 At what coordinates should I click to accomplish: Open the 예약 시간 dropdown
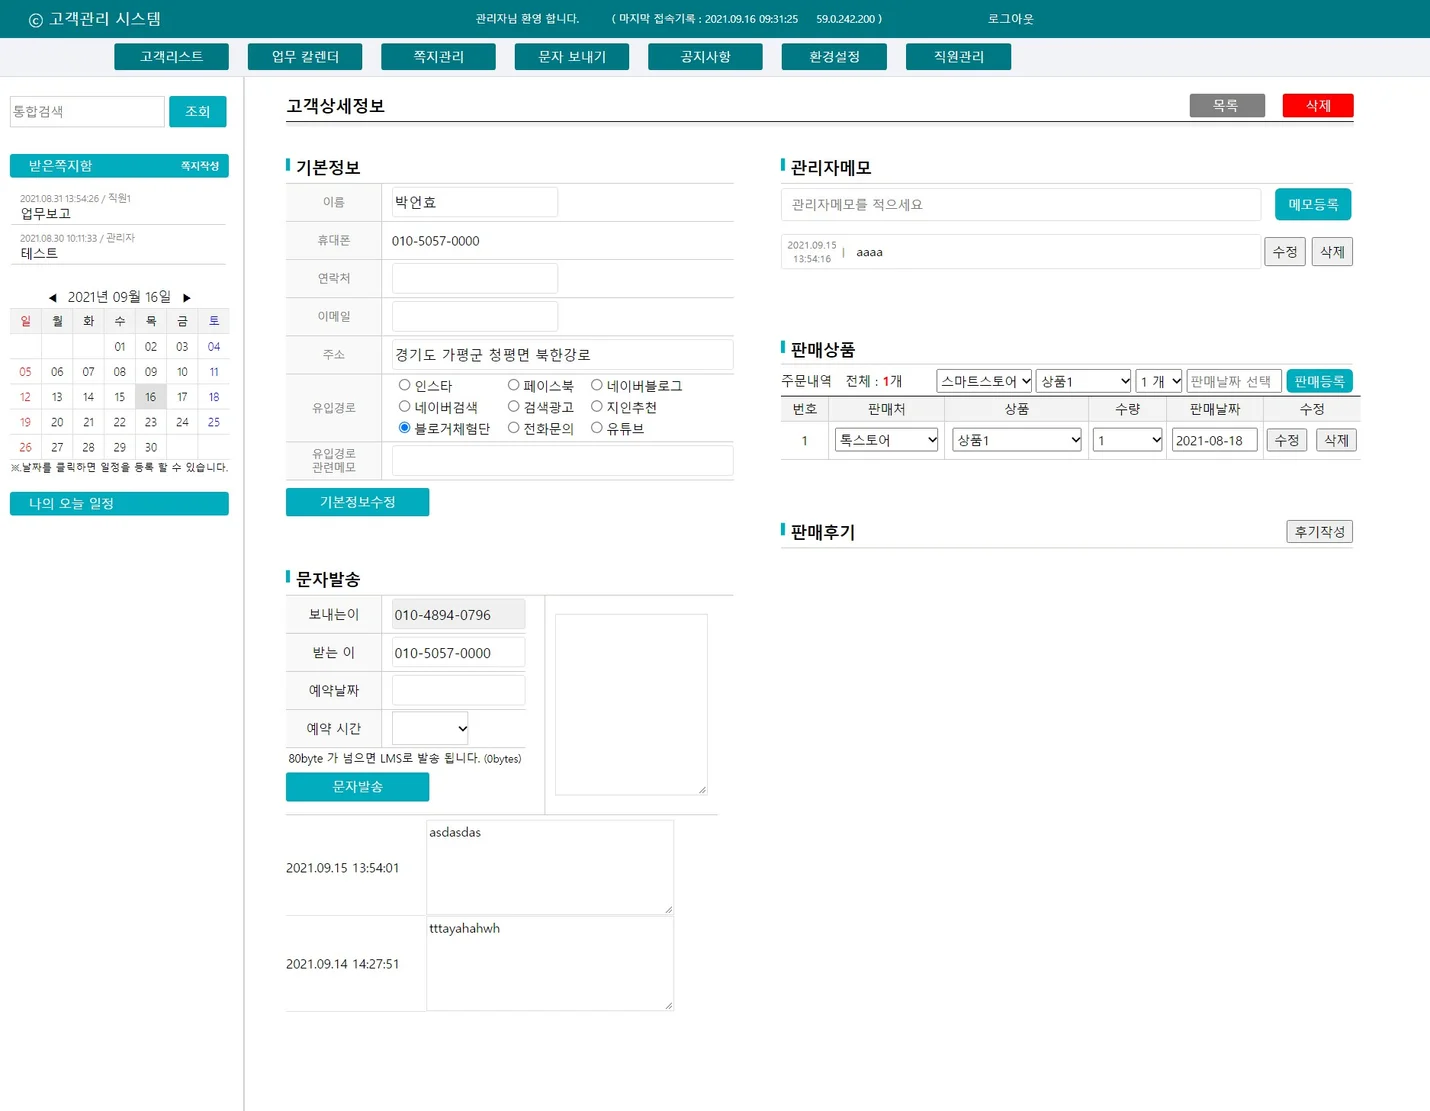(x=430, y=728)
